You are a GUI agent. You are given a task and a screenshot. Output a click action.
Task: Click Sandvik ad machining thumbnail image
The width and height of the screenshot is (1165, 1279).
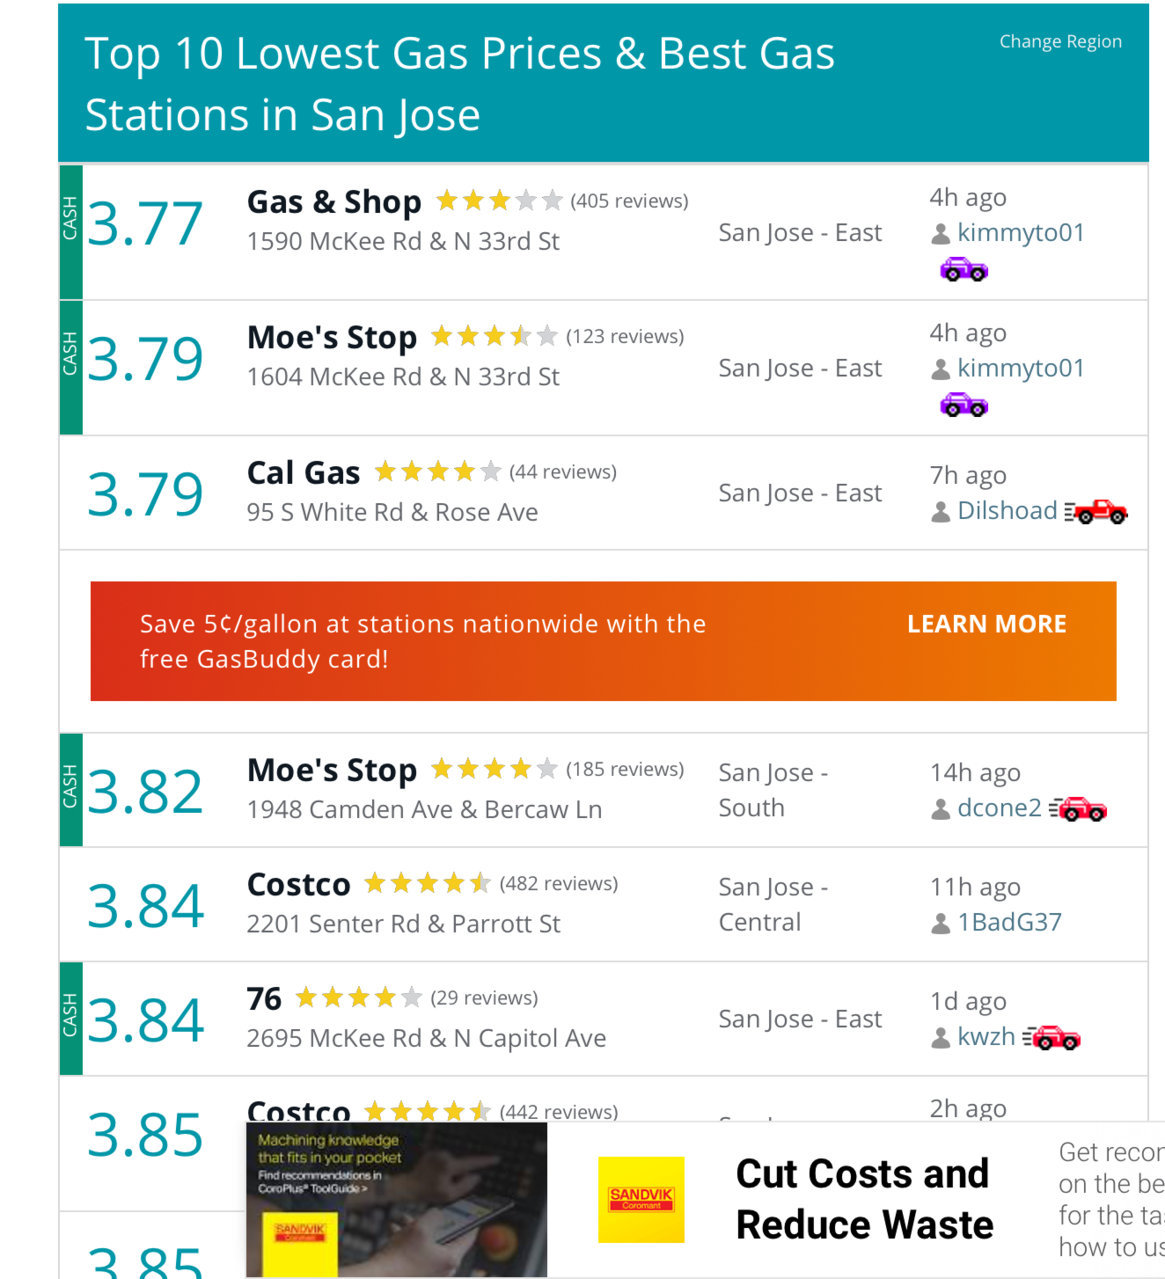[396, 1200]
